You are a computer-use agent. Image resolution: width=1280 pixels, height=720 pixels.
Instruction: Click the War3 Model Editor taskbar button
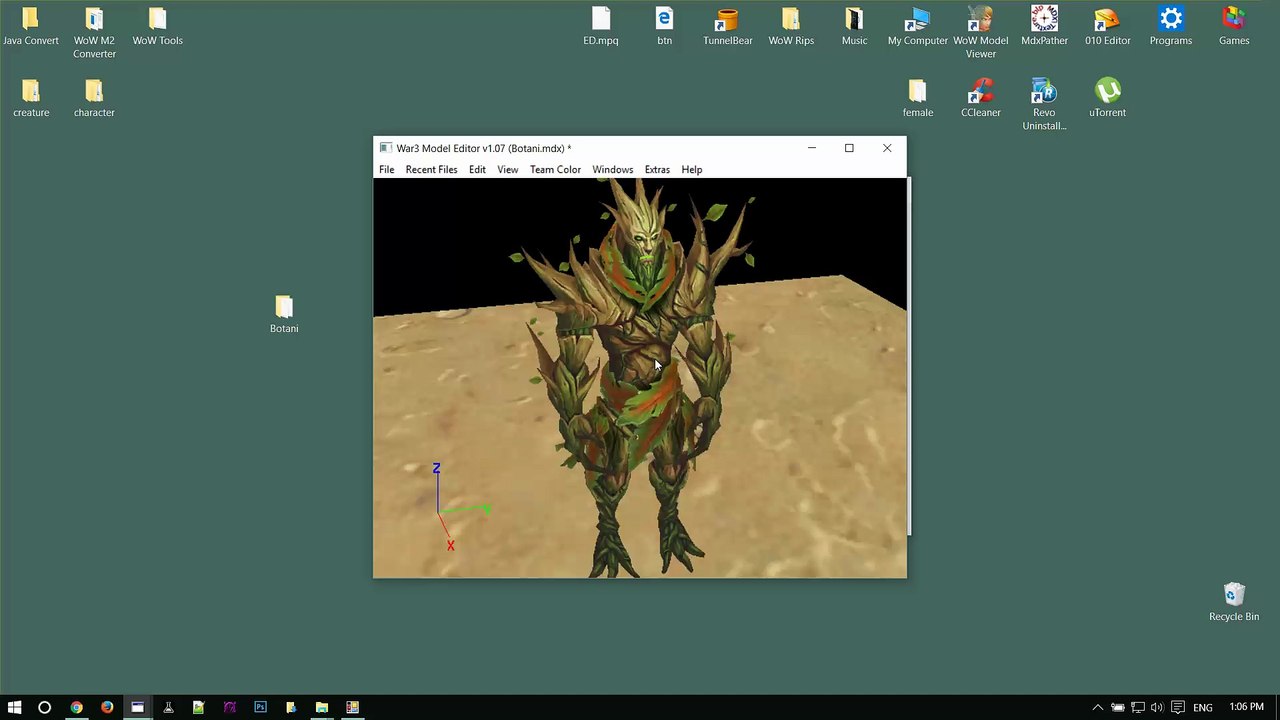137,707
